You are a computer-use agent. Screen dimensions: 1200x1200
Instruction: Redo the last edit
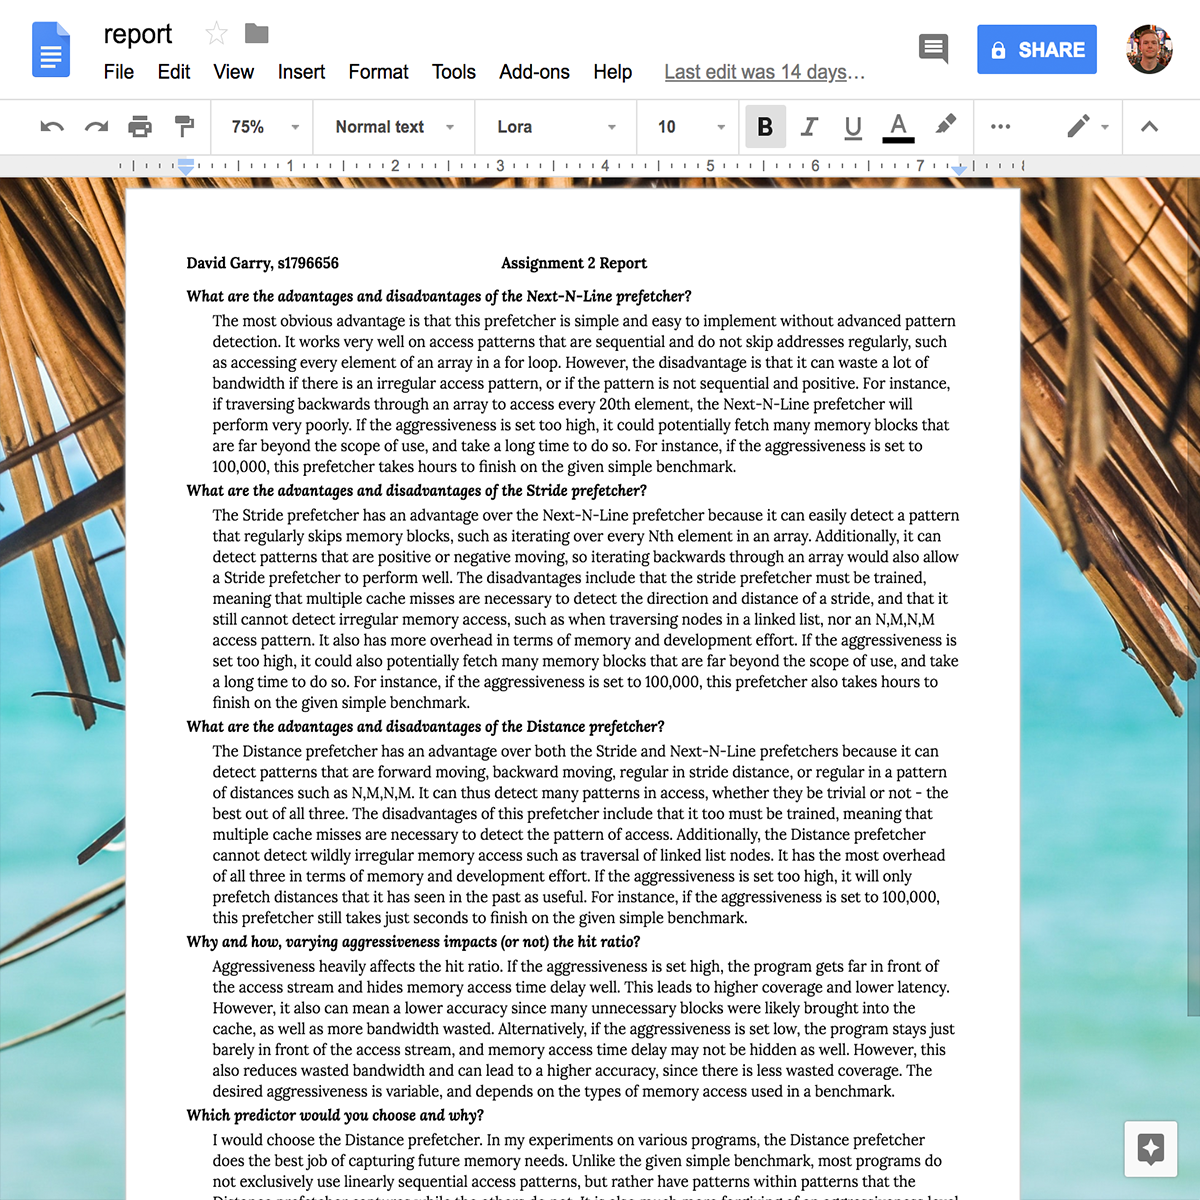[96, 127]
